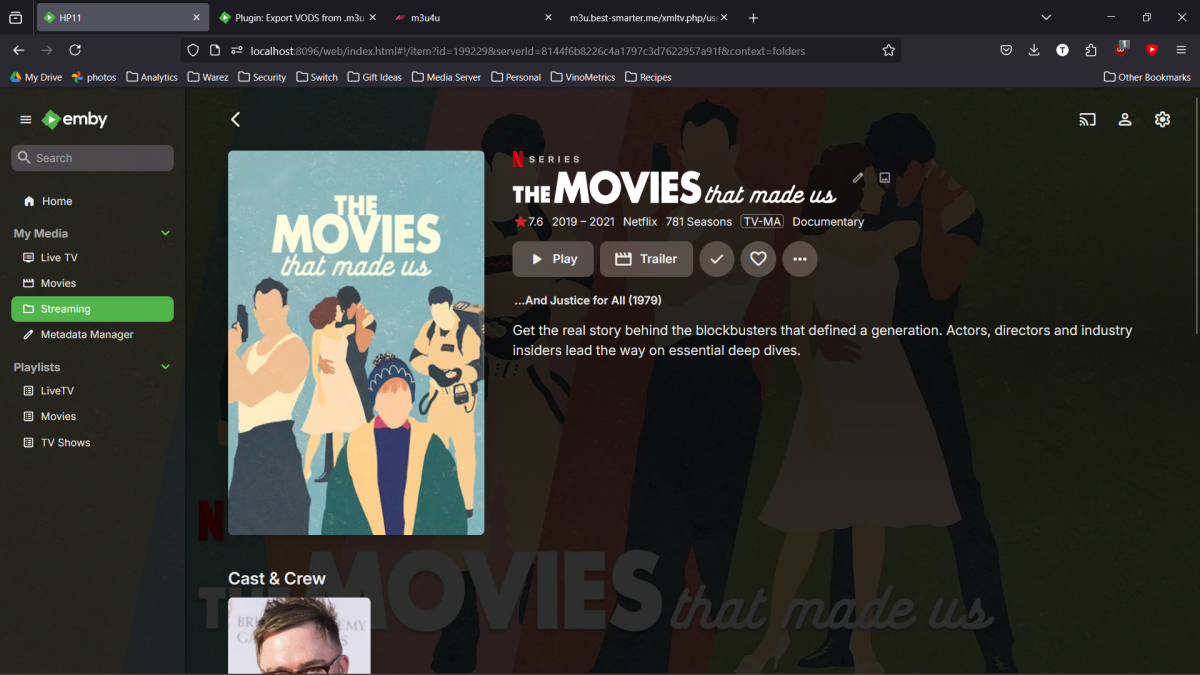Image resolution: width=1200 pixels, height=675 pixels.
Task: Open the Cast to device icon
Action: [x=1087, y=119]
